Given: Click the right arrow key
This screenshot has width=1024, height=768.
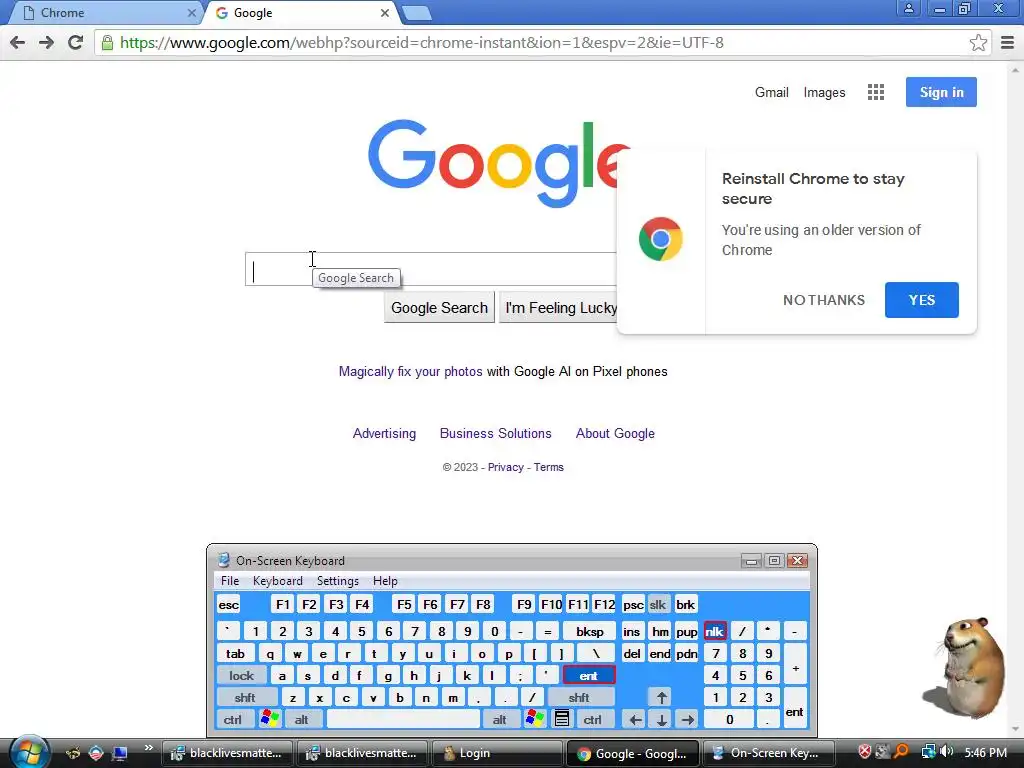Looking at the screenshot, I should 687,720.
